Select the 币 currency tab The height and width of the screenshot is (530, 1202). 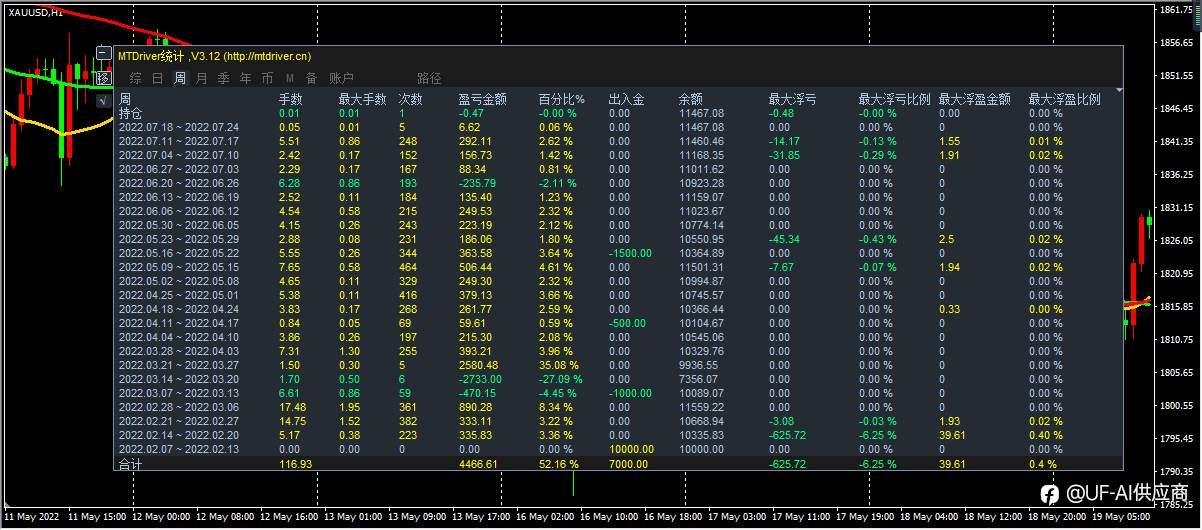pos(267,78)
